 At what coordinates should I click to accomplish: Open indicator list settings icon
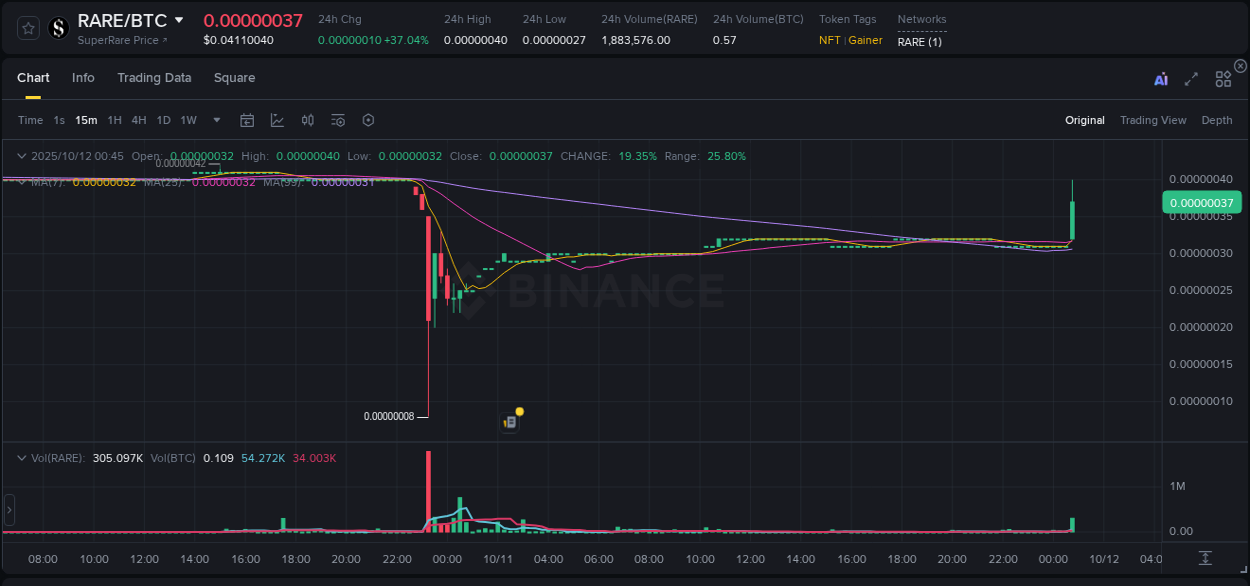coord(338,120)
